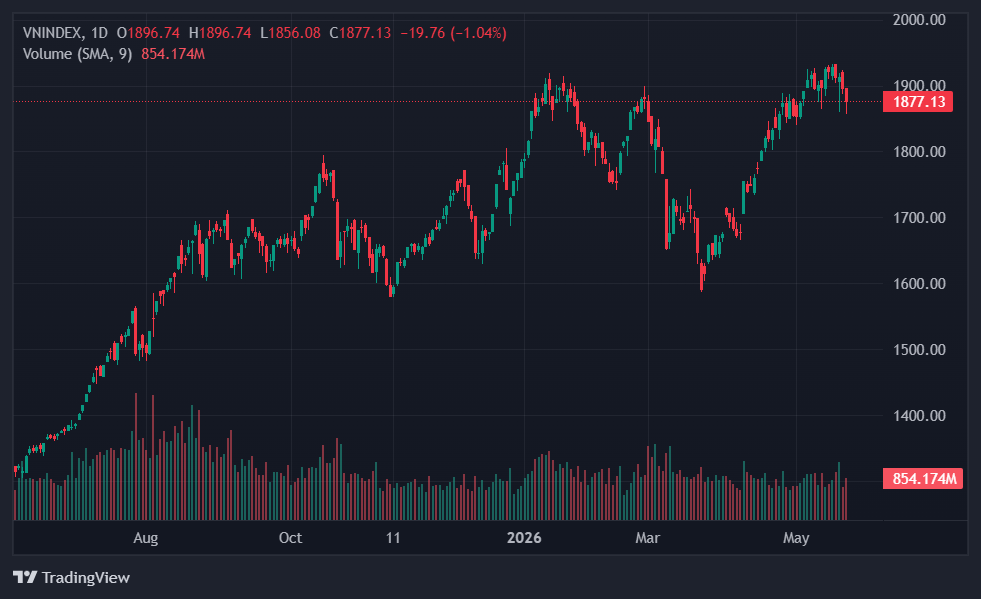Click the red 854.174M volume axis label
The width and height of the screenshot is (981, 599).
(x=923, y=479)
